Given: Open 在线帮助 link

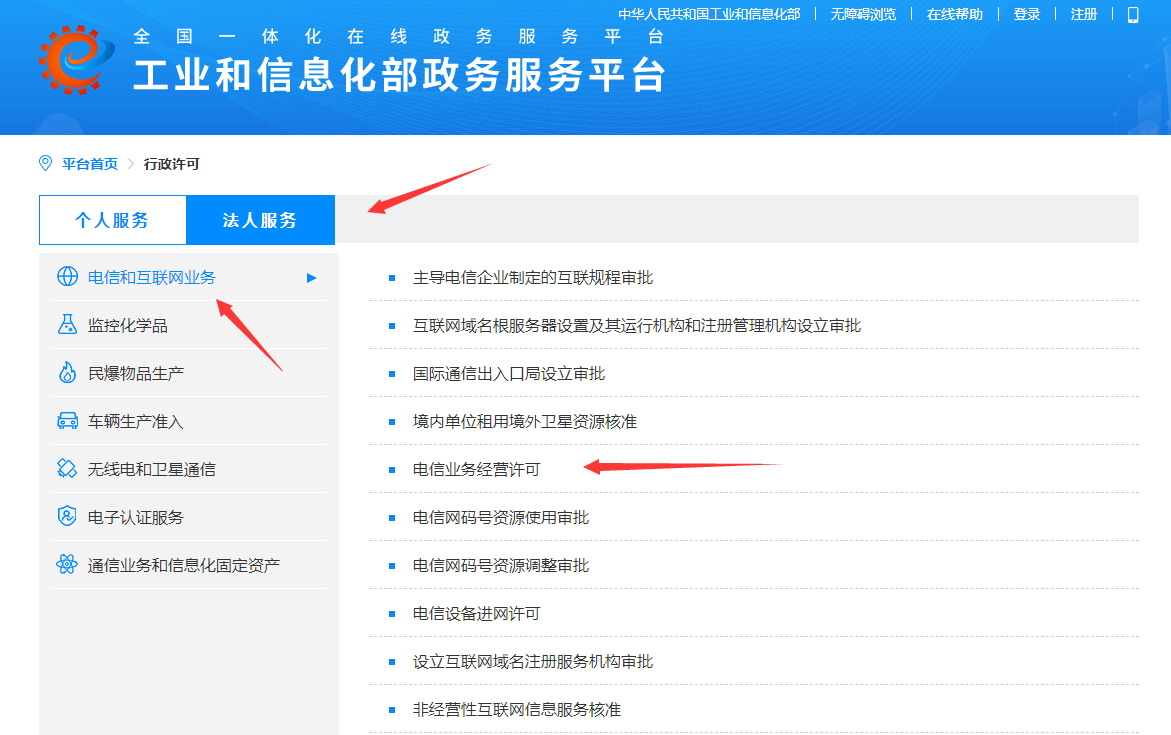Looking at the screenshot, I should coord(954,14).
